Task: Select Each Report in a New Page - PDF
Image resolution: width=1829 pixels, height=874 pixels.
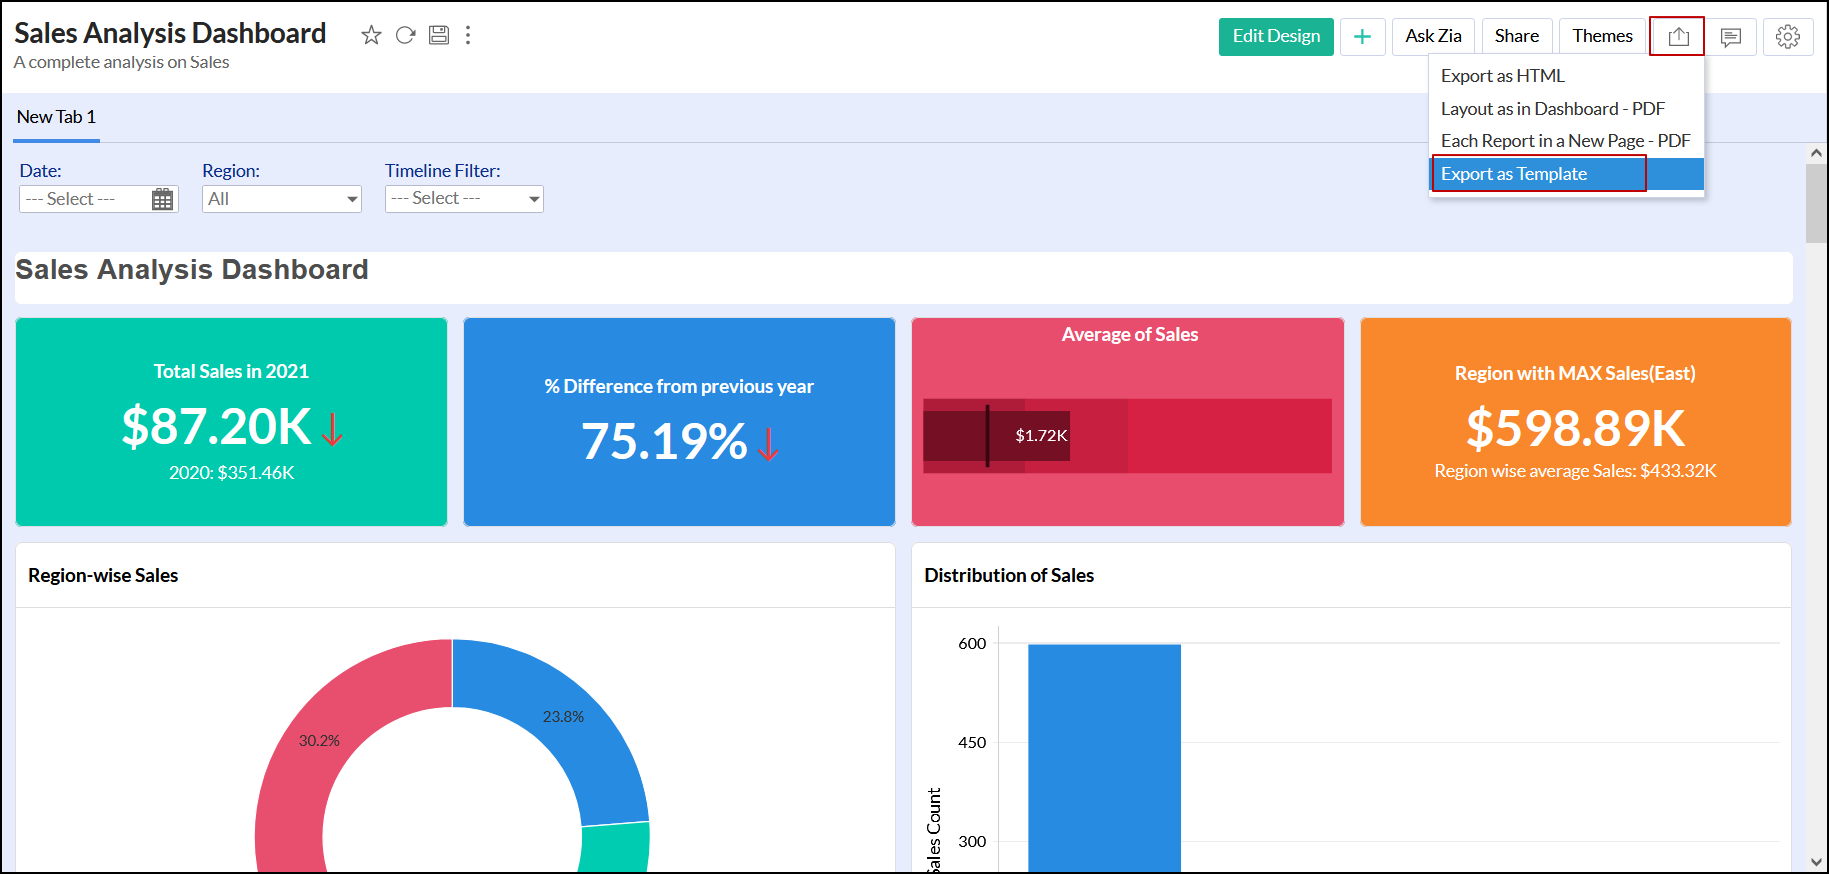Action: click(1565, 141)
